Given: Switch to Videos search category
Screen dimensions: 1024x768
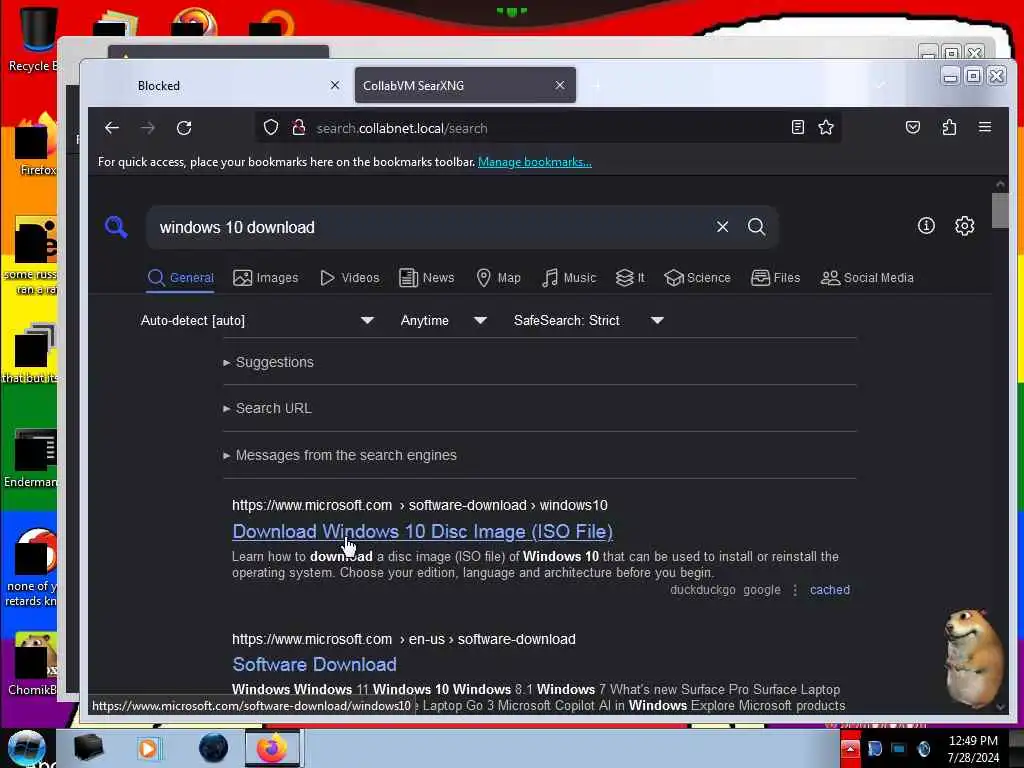Looking at the screenshot, I should click(349, 278).
